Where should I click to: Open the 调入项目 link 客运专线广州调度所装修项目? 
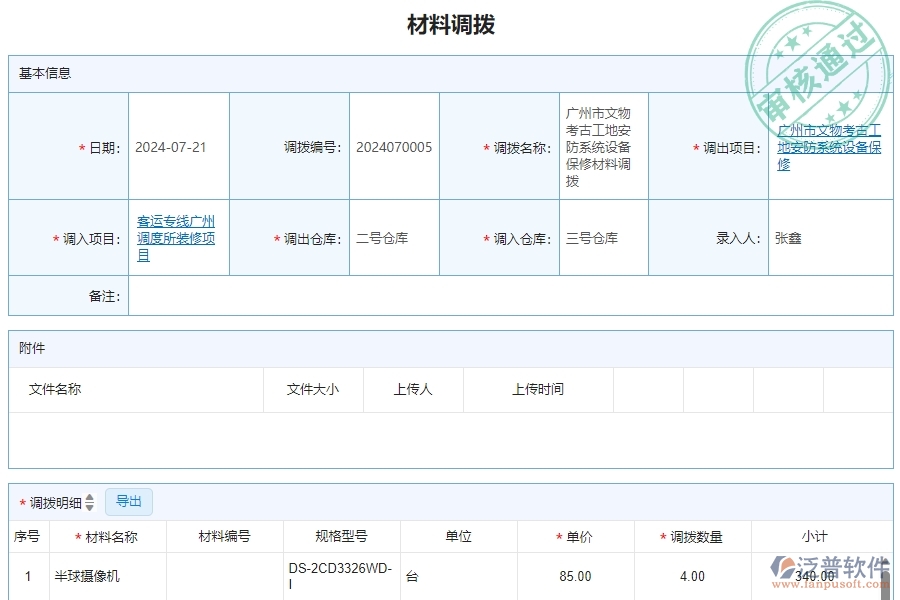[x=177, y=237]
